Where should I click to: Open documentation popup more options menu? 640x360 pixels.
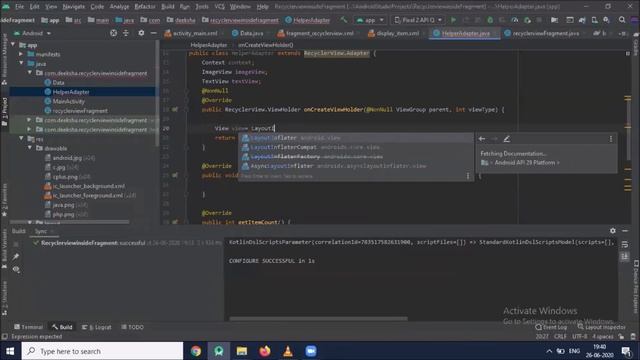point(611,139)
